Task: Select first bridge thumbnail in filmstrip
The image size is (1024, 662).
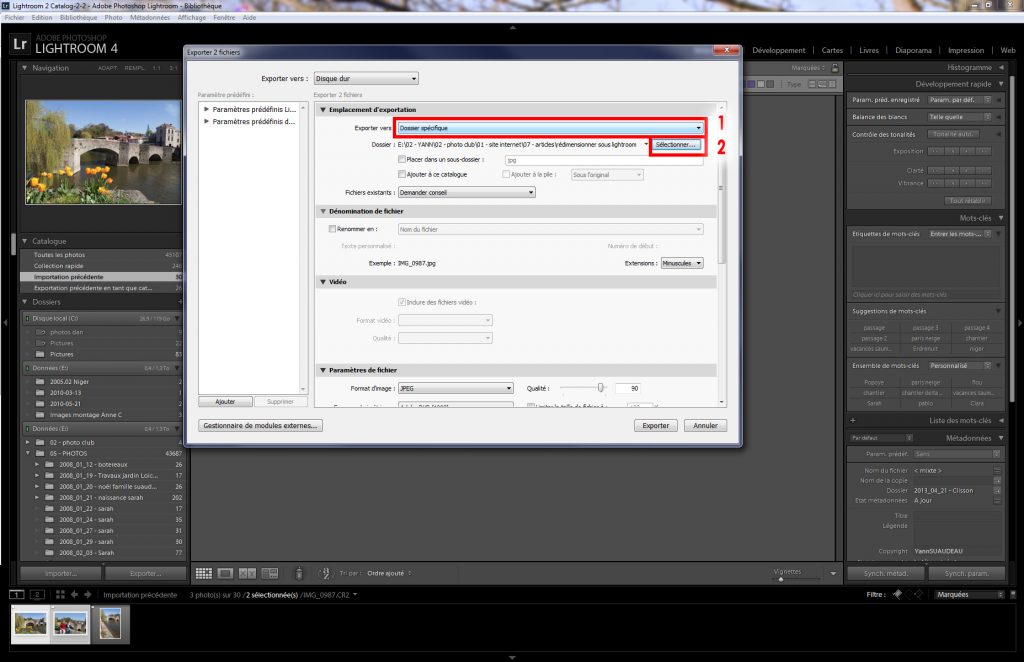Action: pos(31,623)
